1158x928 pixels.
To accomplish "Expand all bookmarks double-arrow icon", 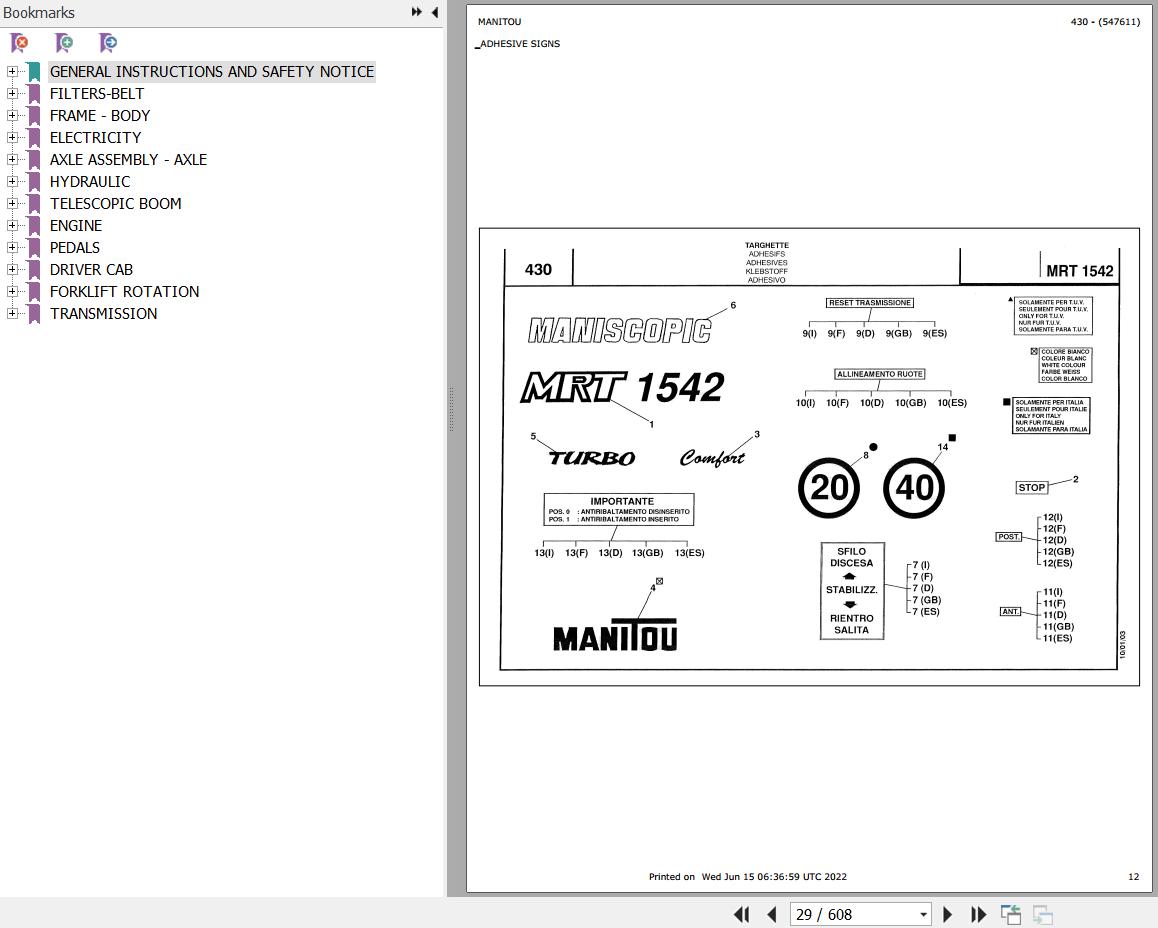I will click(417, 12).
